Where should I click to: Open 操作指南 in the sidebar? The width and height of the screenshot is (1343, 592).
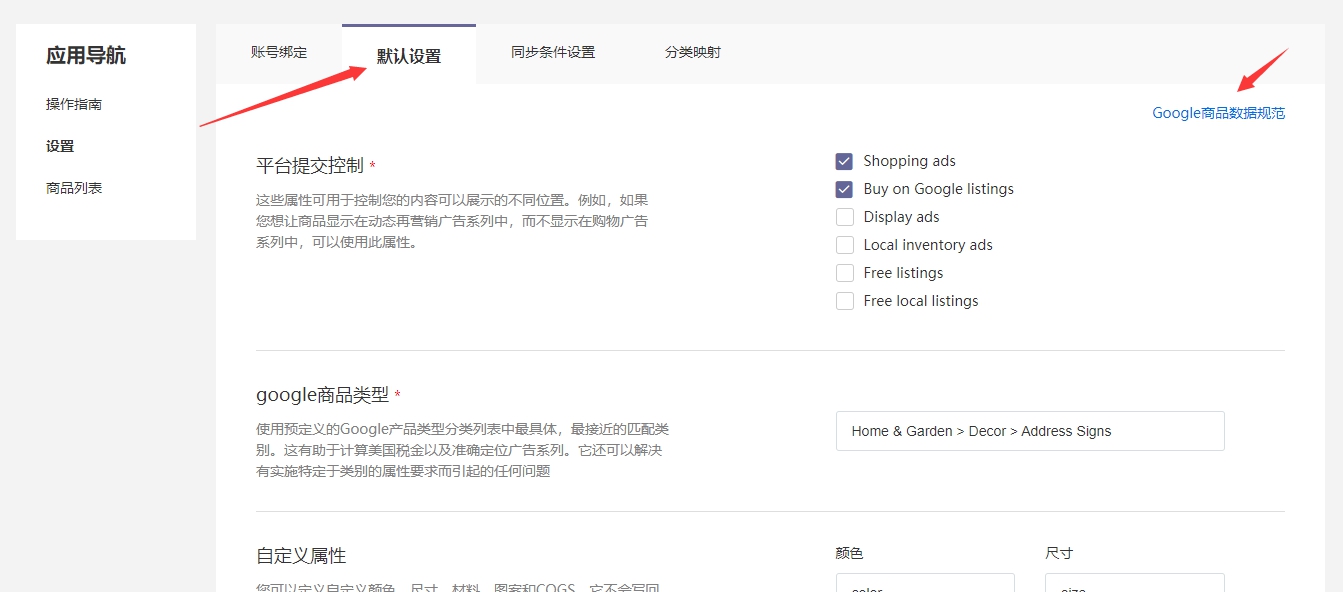pyautogui.click(x=74, y=104)
